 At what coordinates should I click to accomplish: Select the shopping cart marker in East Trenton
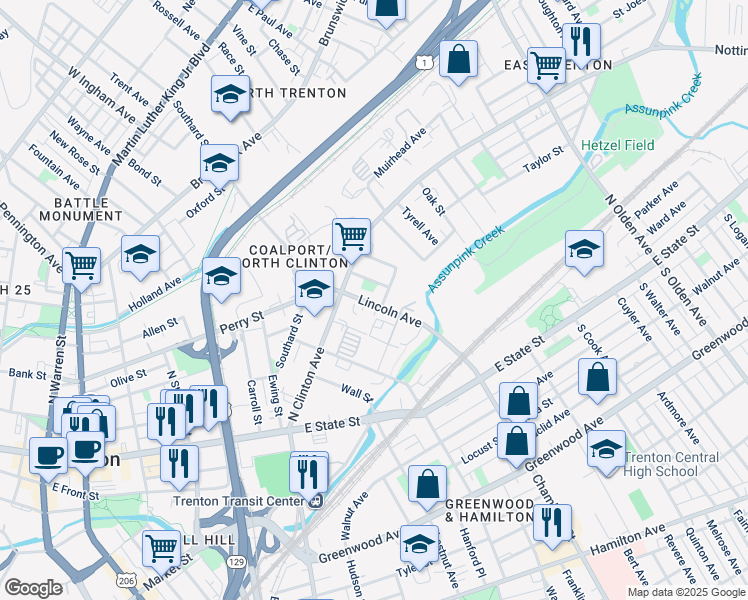tap(546, 66)
